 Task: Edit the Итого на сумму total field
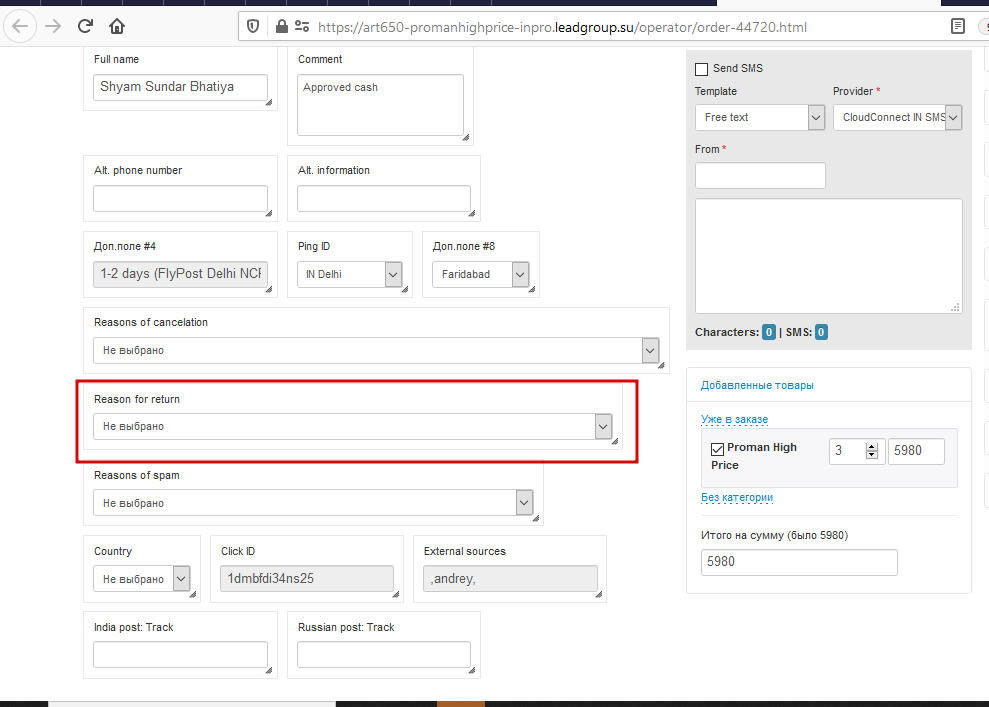click(799, 562)
